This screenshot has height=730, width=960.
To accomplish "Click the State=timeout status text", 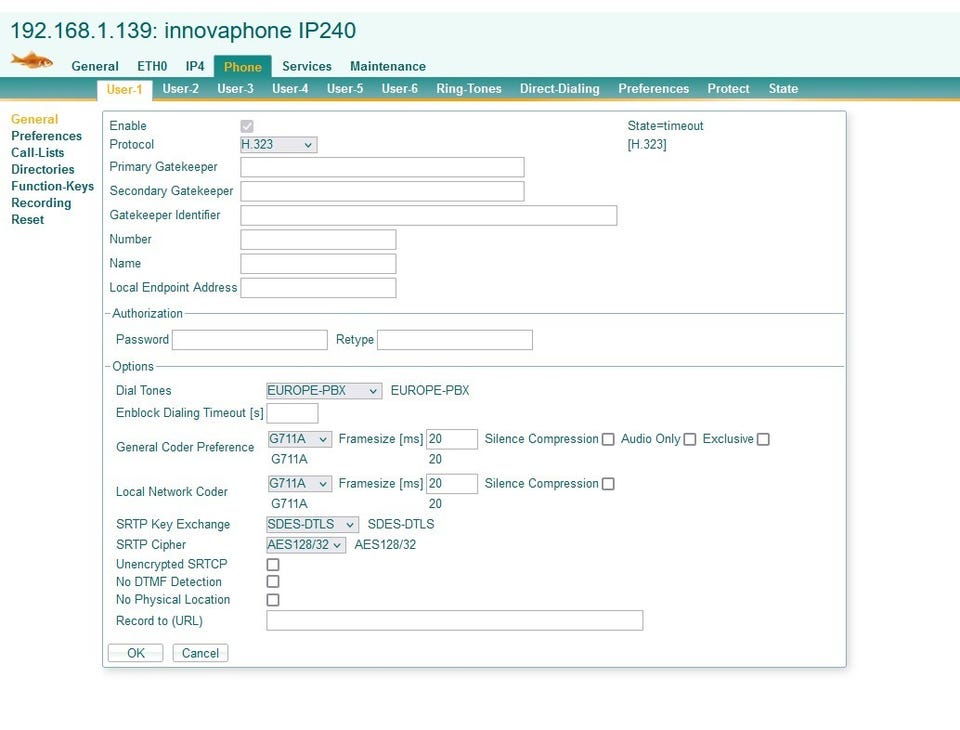I will pos(665,126).
